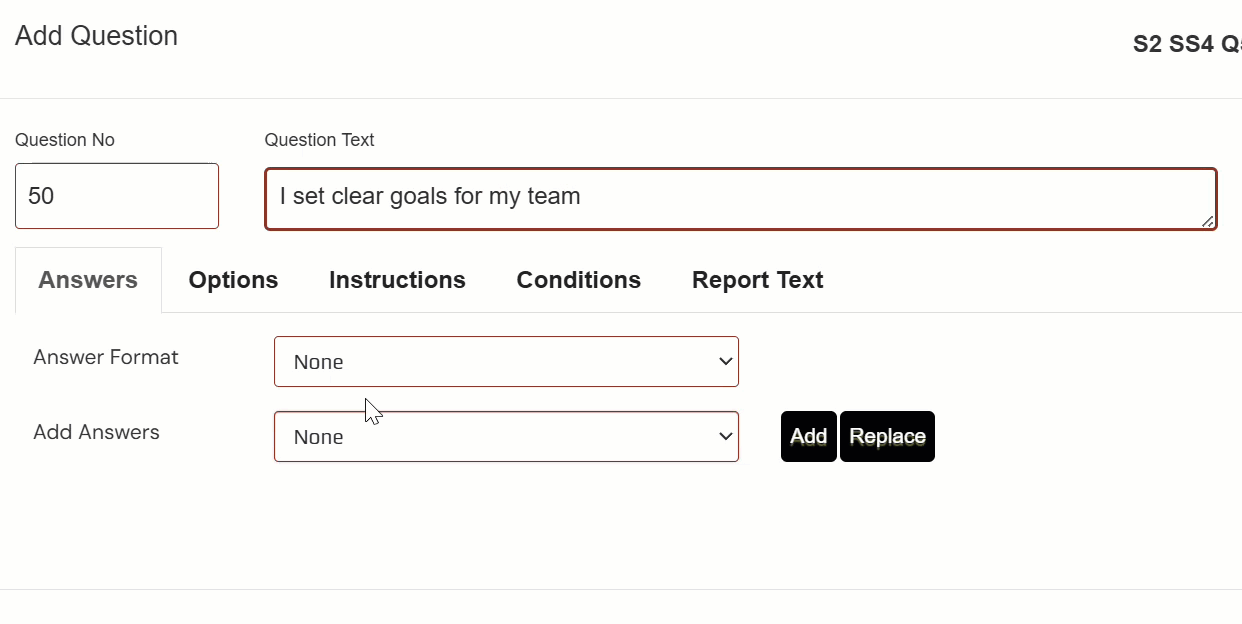
Task: Click the Question Text label
Action: pyautogui.click(x=319, y=140)
